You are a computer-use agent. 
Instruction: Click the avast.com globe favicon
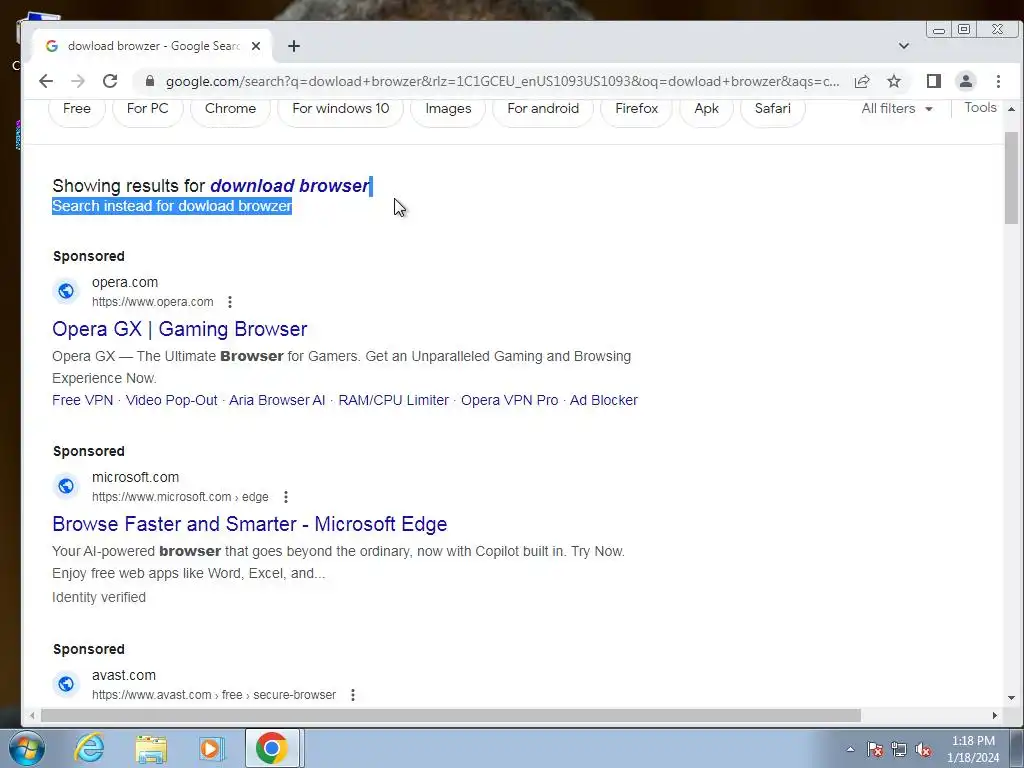coord(66,684)
